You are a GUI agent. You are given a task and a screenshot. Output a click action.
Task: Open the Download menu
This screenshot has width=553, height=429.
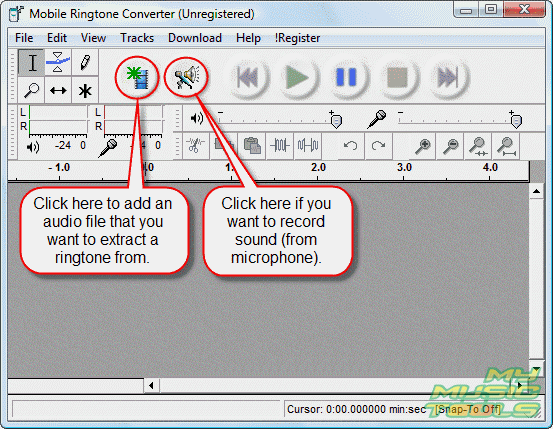coord(195,38)
